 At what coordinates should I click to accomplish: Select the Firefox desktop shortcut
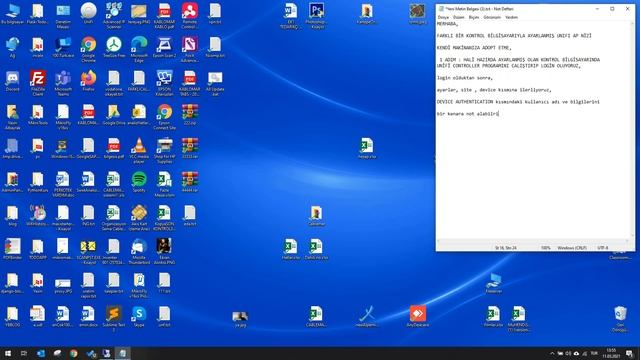pyautogui.click(x=89, y=81)
